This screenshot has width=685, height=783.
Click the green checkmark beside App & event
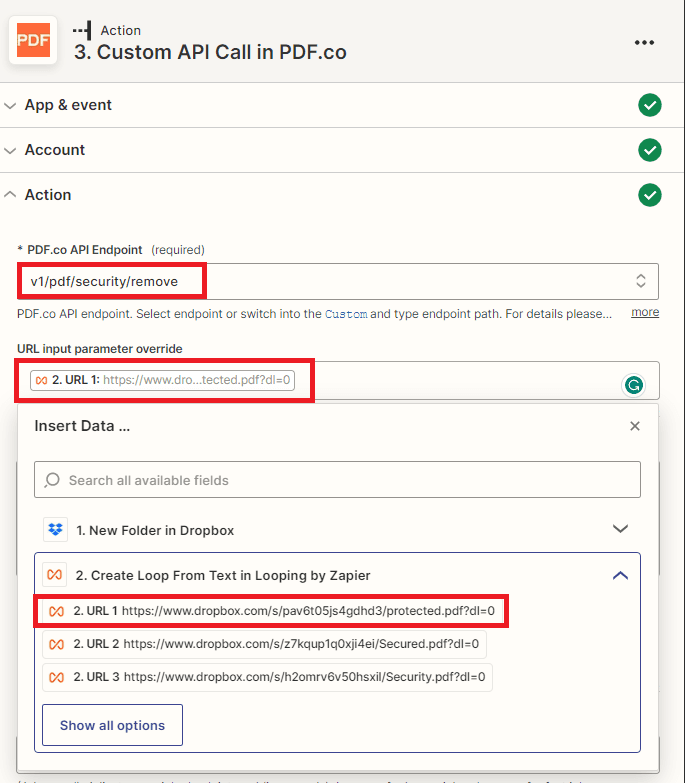(650, 105)
